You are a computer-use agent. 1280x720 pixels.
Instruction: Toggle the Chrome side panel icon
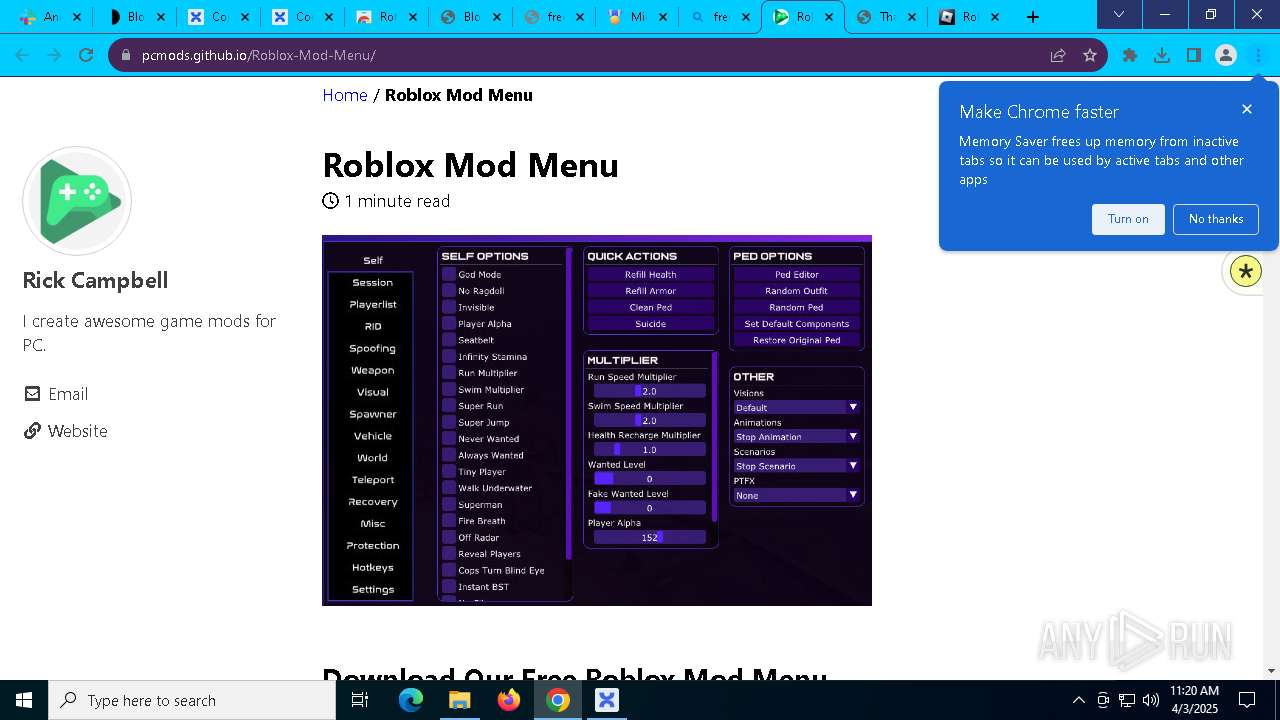[x=1194, y=55]
